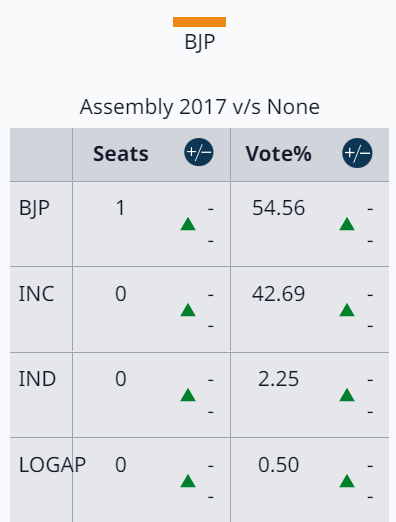This screenshot has height=522, width=396.
Task: Click the BJP legend label
Action: point(200,42)
